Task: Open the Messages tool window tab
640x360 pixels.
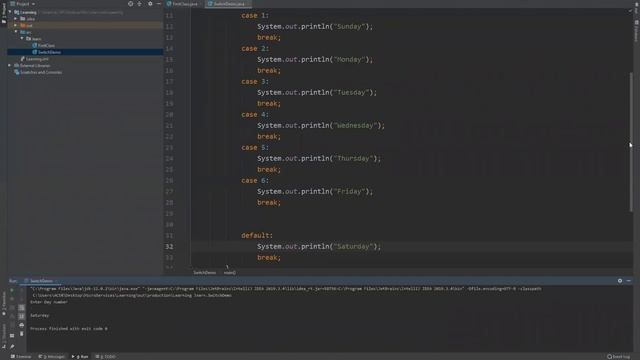Action: (51, 357)
